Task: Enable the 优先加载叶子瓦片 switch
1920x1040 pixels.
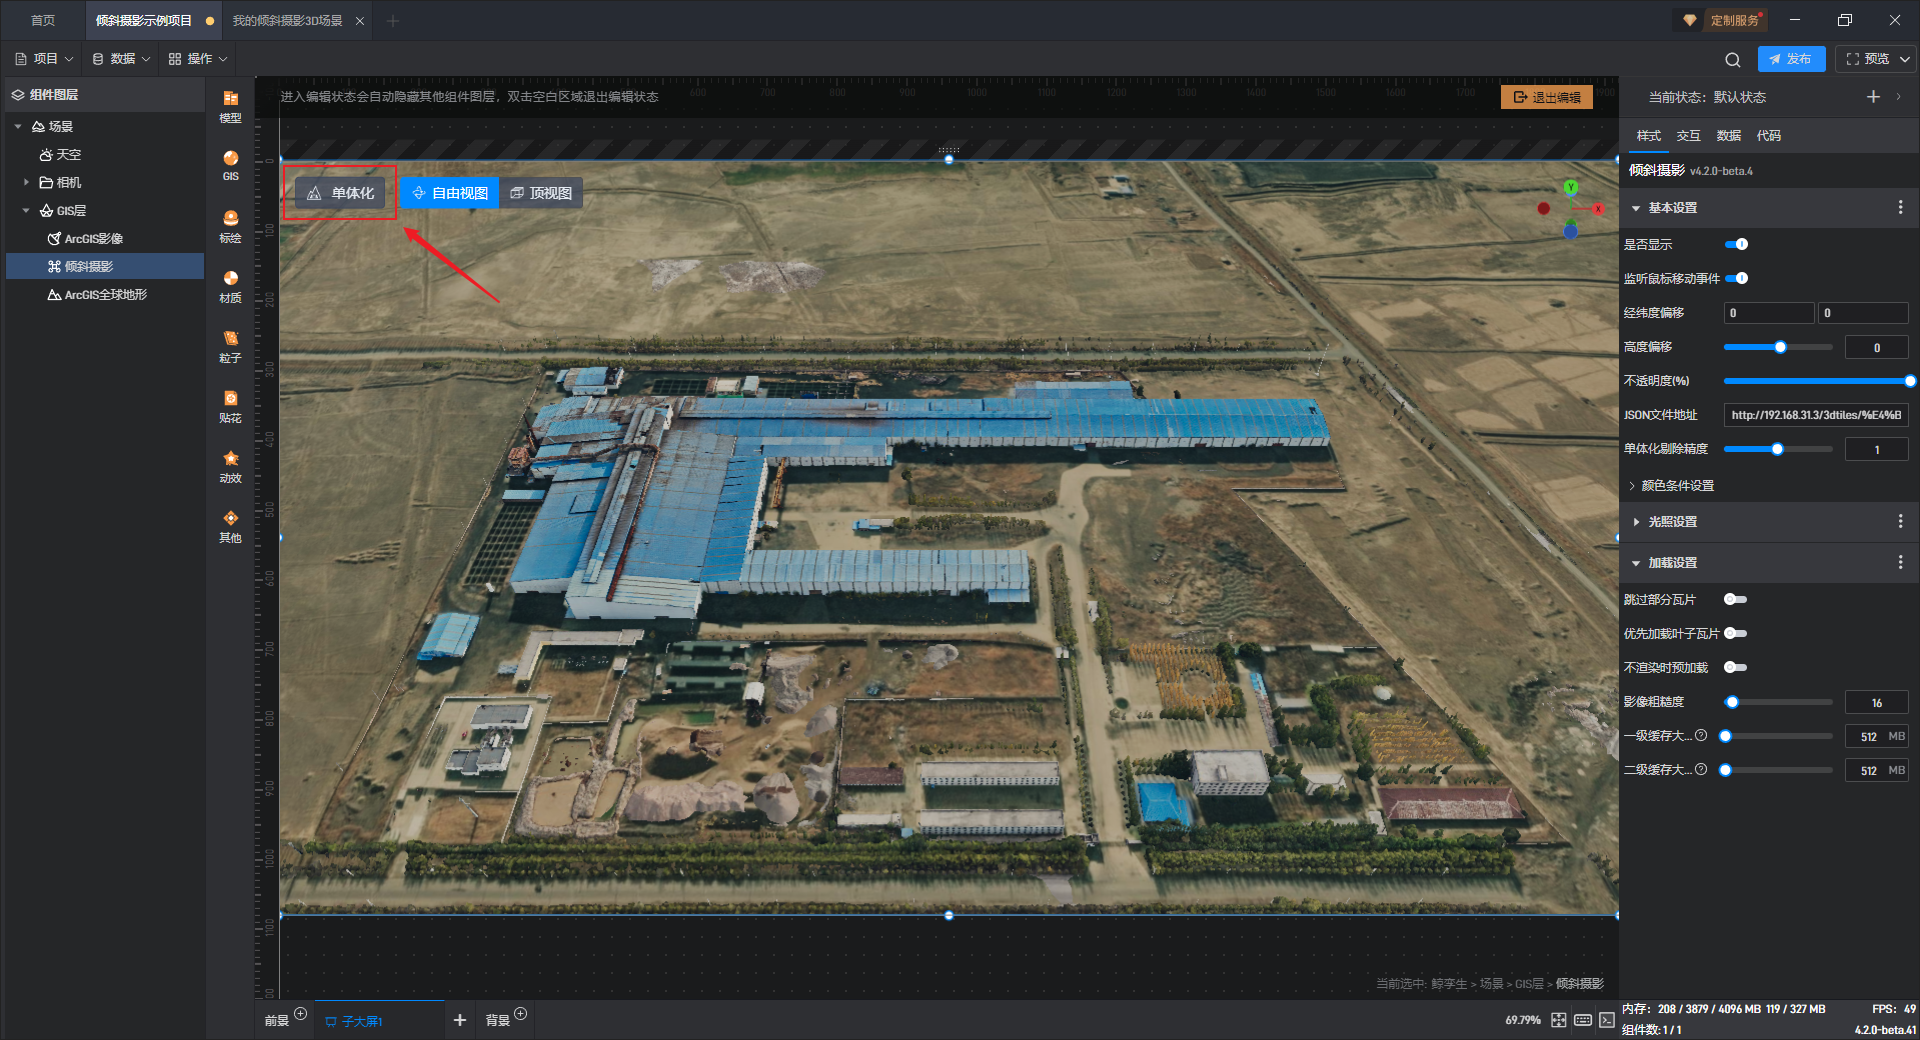Action: point(1735,633)
